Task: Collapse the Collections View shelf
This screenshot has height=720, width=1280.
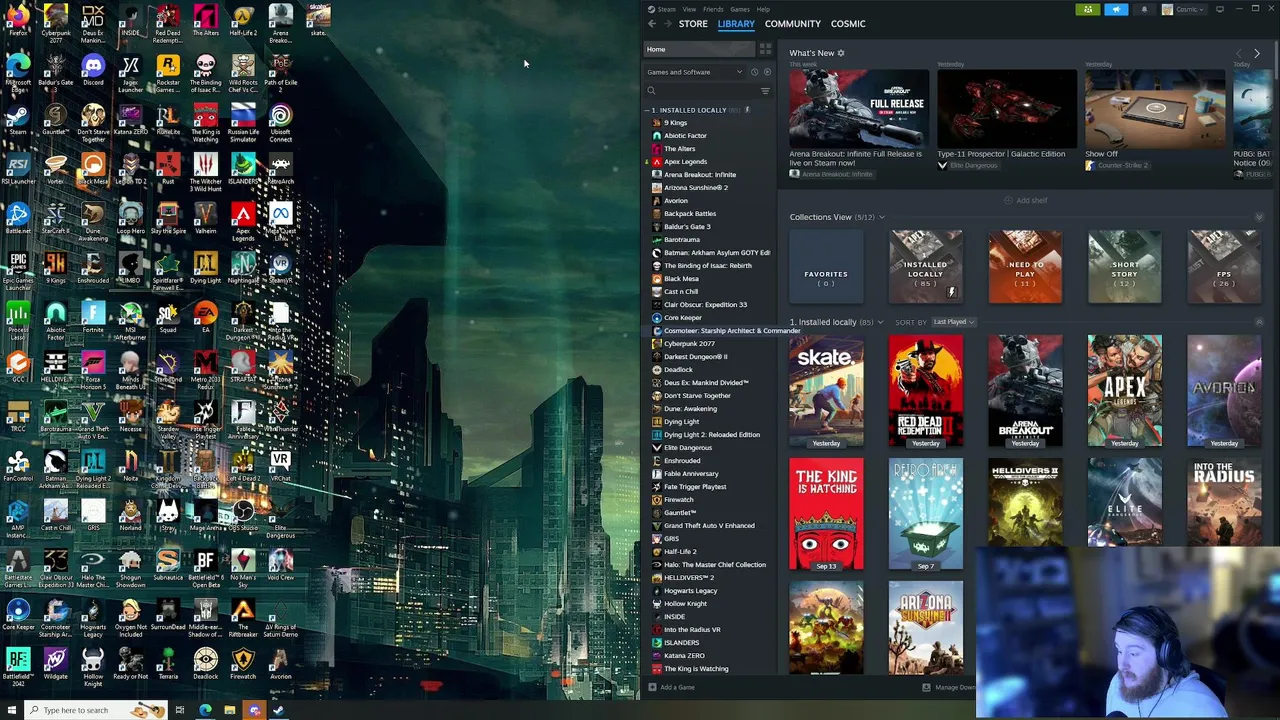Action: tap(1259, 217)
